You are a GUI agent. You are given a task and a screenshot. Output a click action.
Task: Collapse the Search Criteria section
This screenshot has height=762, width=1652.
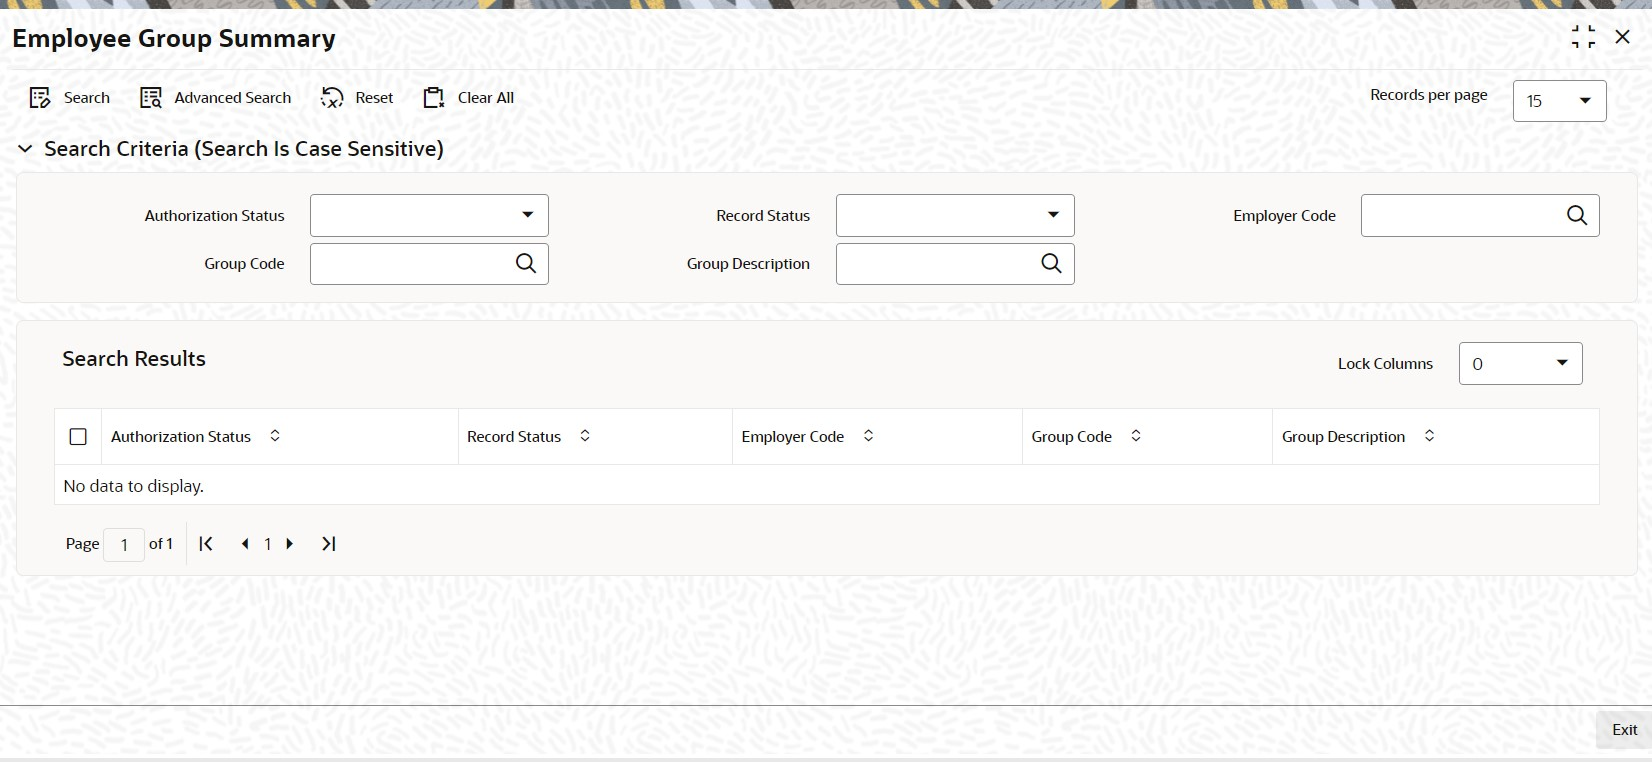tap(25, 149)
